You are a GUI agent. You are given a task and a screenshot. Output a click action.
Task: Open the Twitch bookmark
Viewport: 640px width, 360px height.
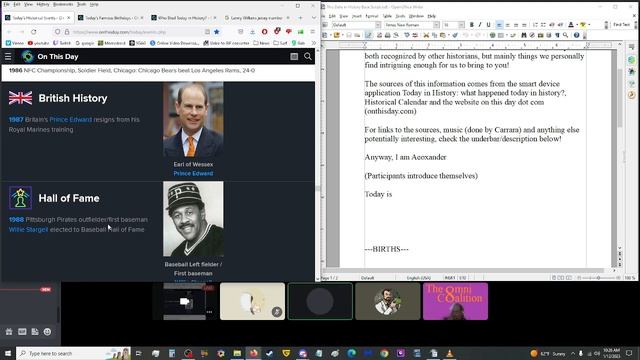pos(62,43)
